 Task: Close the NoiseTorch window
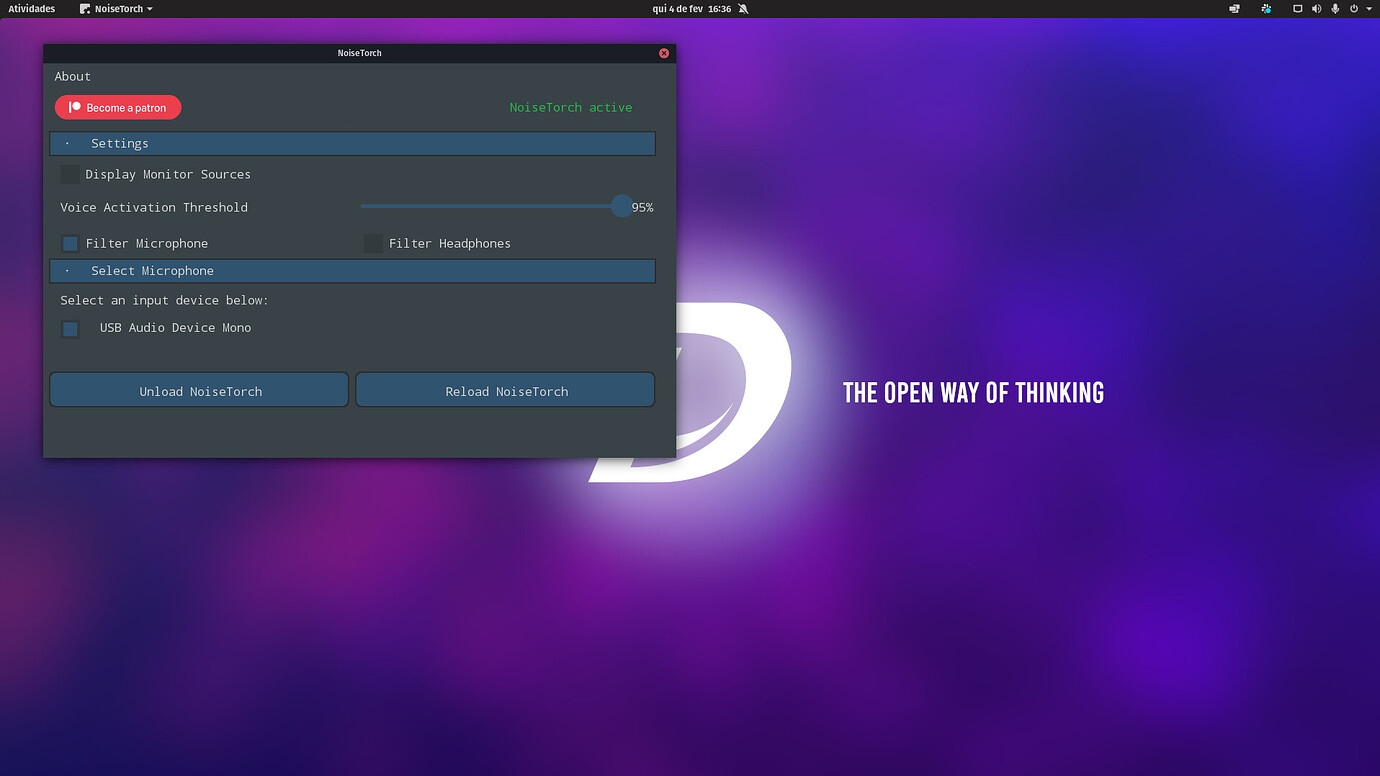(664, 53)
